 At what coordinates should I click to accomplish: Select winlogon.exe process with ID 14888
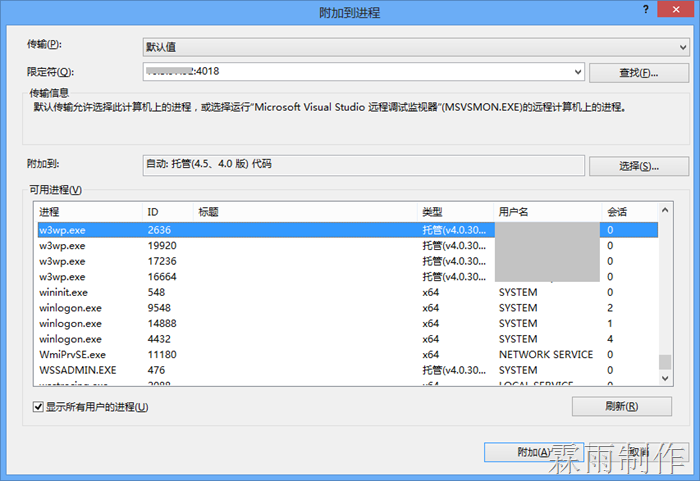coord(348,323)
